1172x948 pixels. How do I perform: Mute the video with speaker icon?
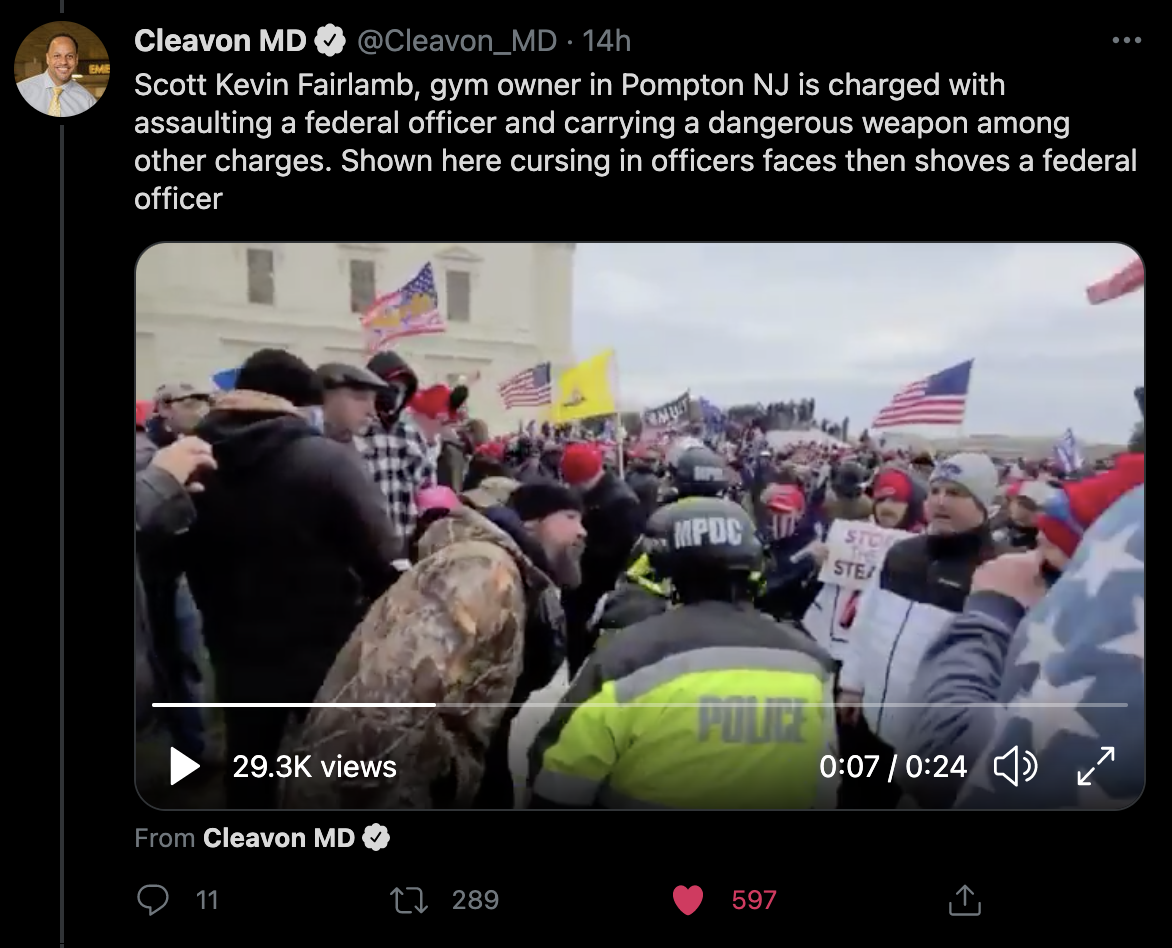(1015, 766)
